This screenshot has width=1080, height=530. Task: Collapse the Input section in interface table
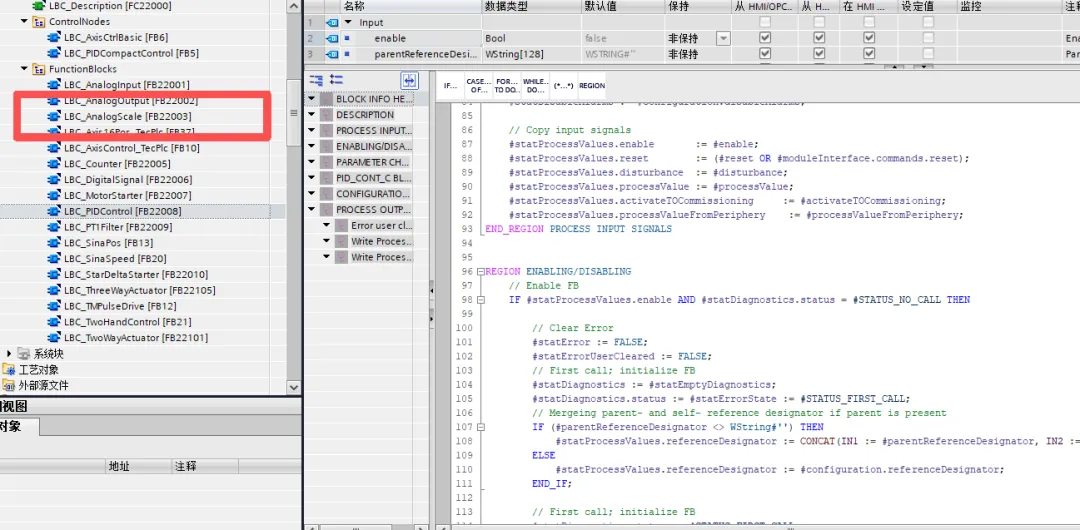click(x=348, y=23)
